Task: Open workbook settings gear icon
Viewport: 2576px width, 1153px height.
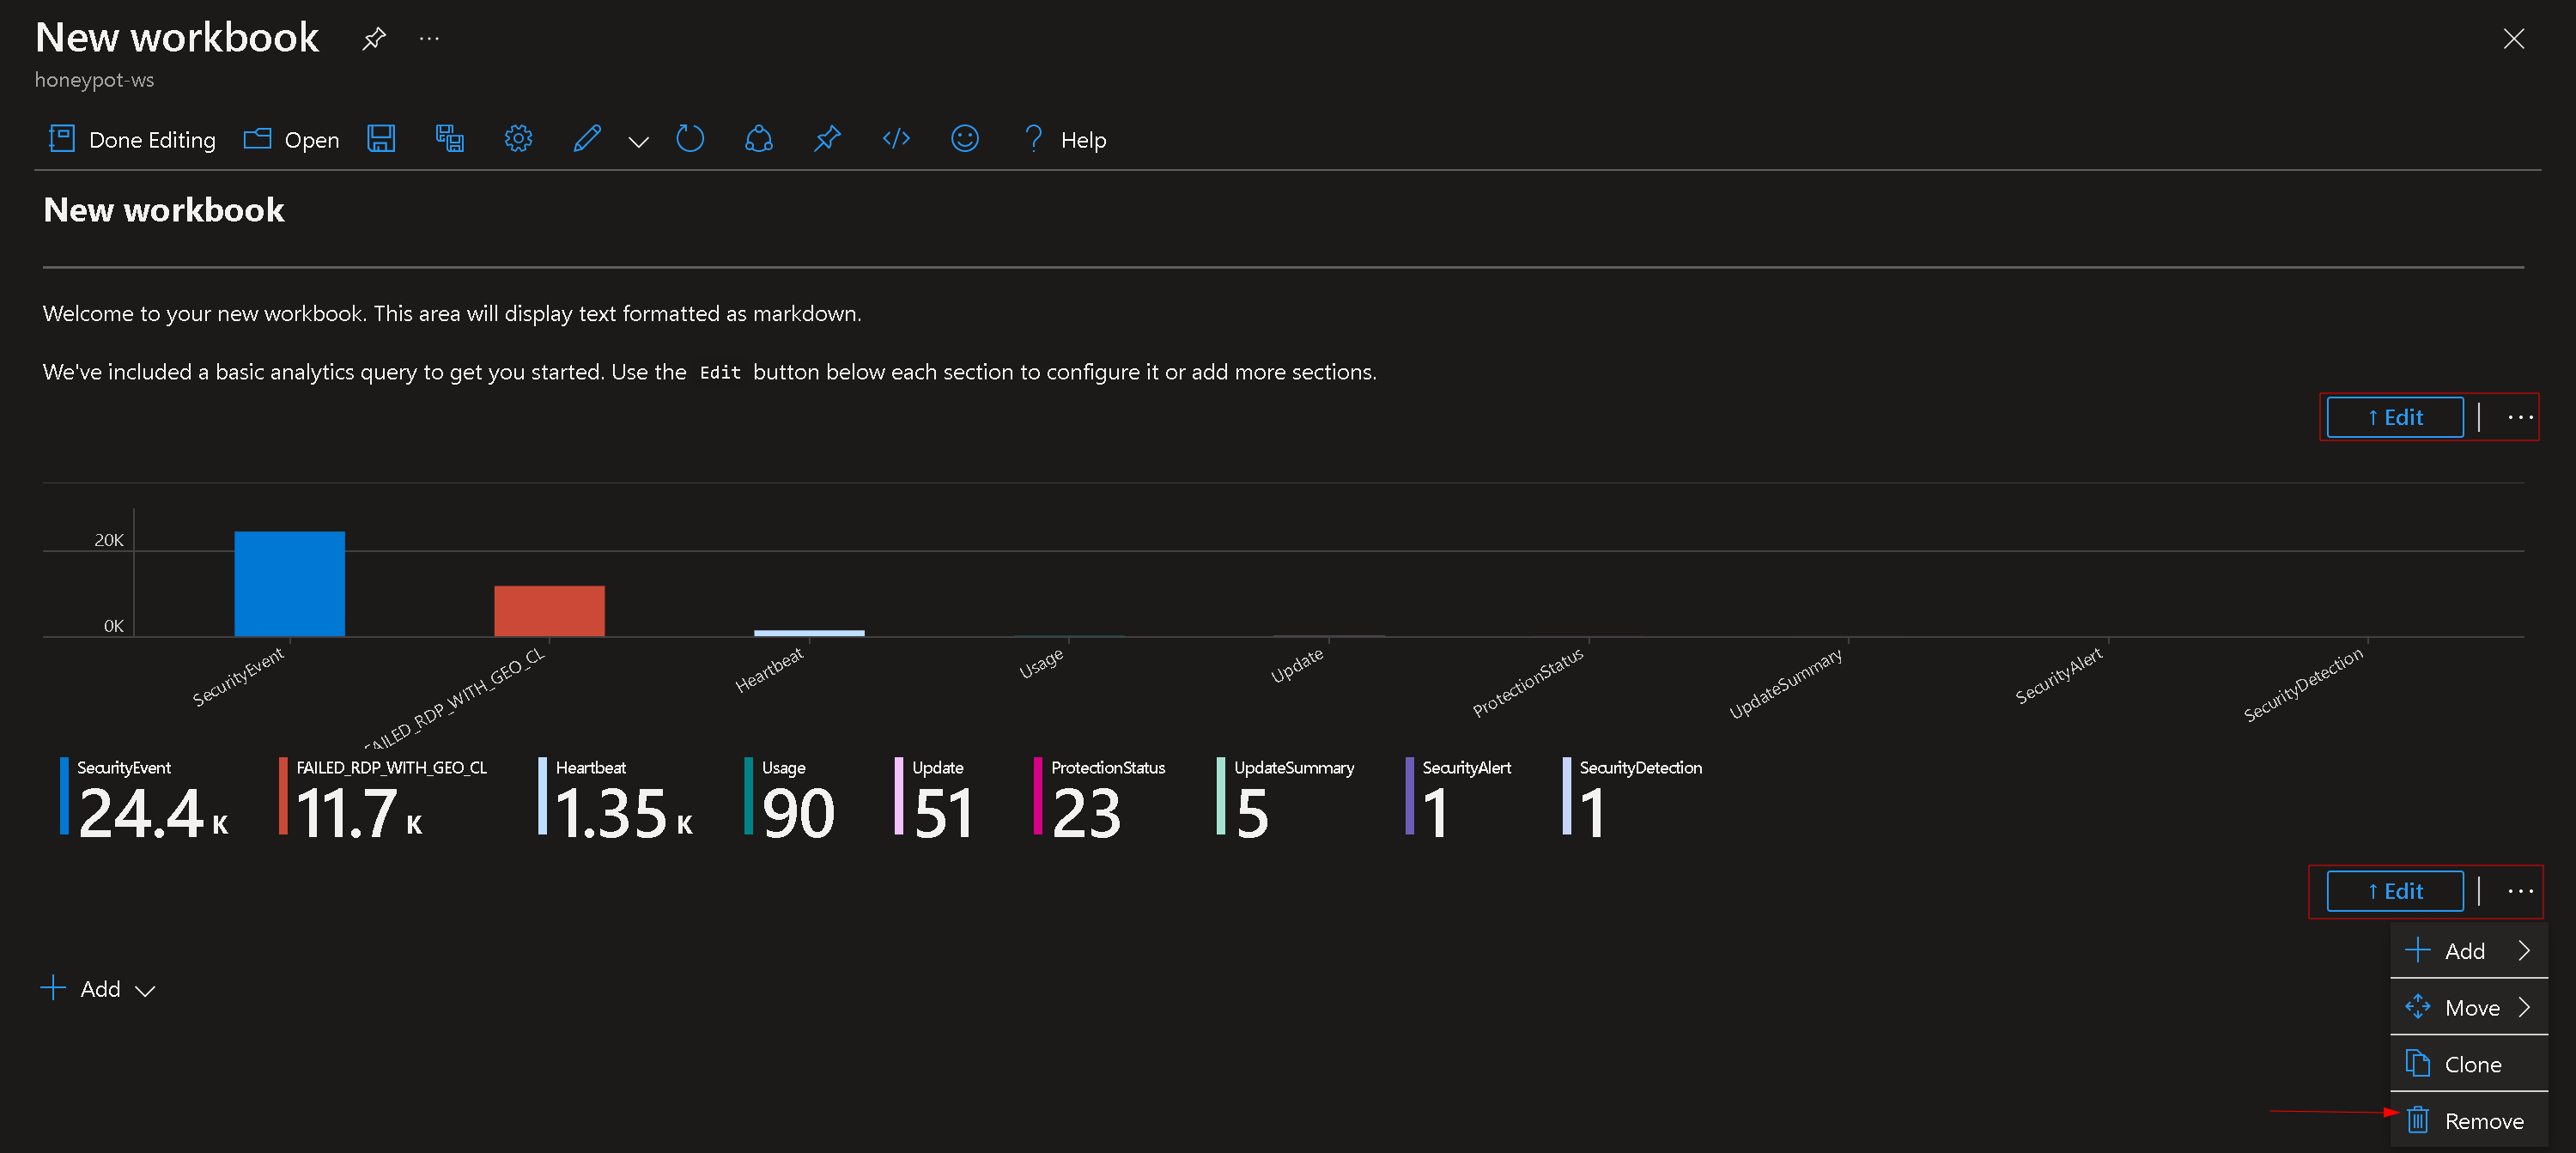Action: pos(518,139)
